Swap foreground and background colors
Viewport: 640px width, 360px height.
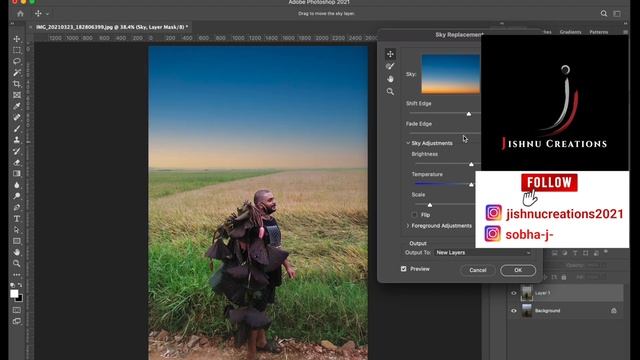(20, 285)
